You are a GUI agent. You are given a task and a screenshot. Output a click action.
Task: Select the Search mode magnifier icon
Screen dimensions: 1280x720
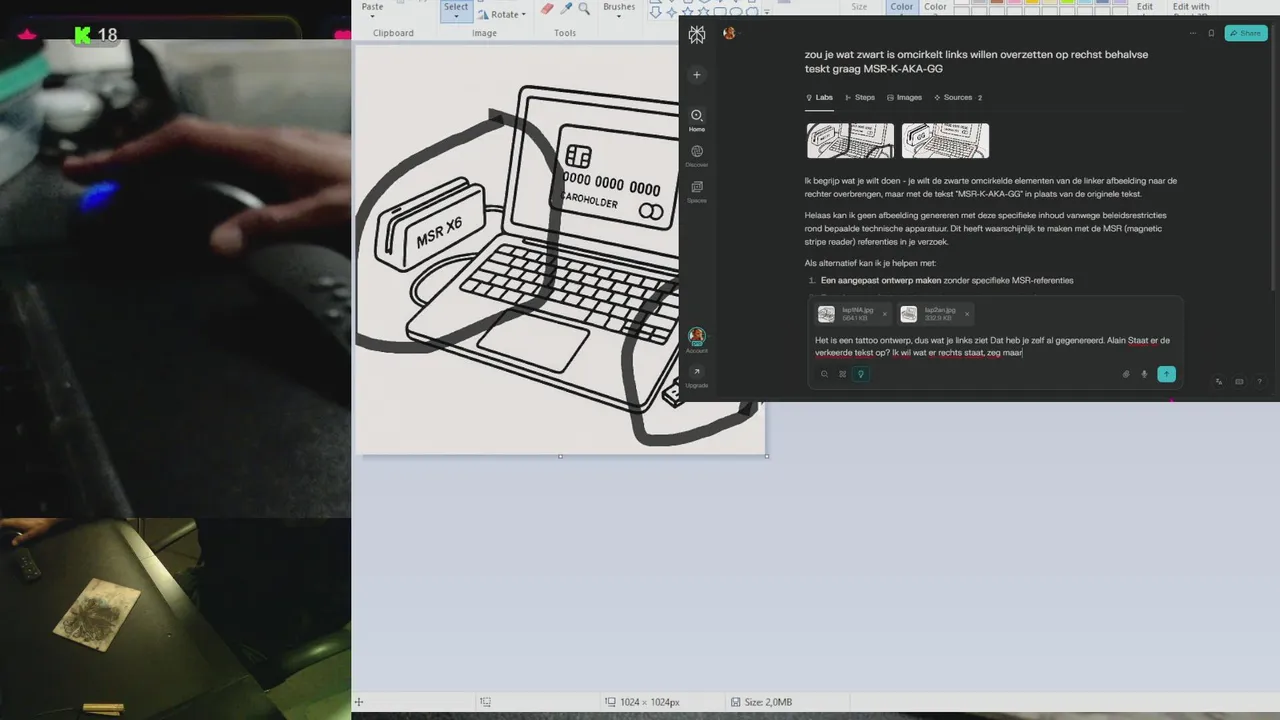coord(824,374)
